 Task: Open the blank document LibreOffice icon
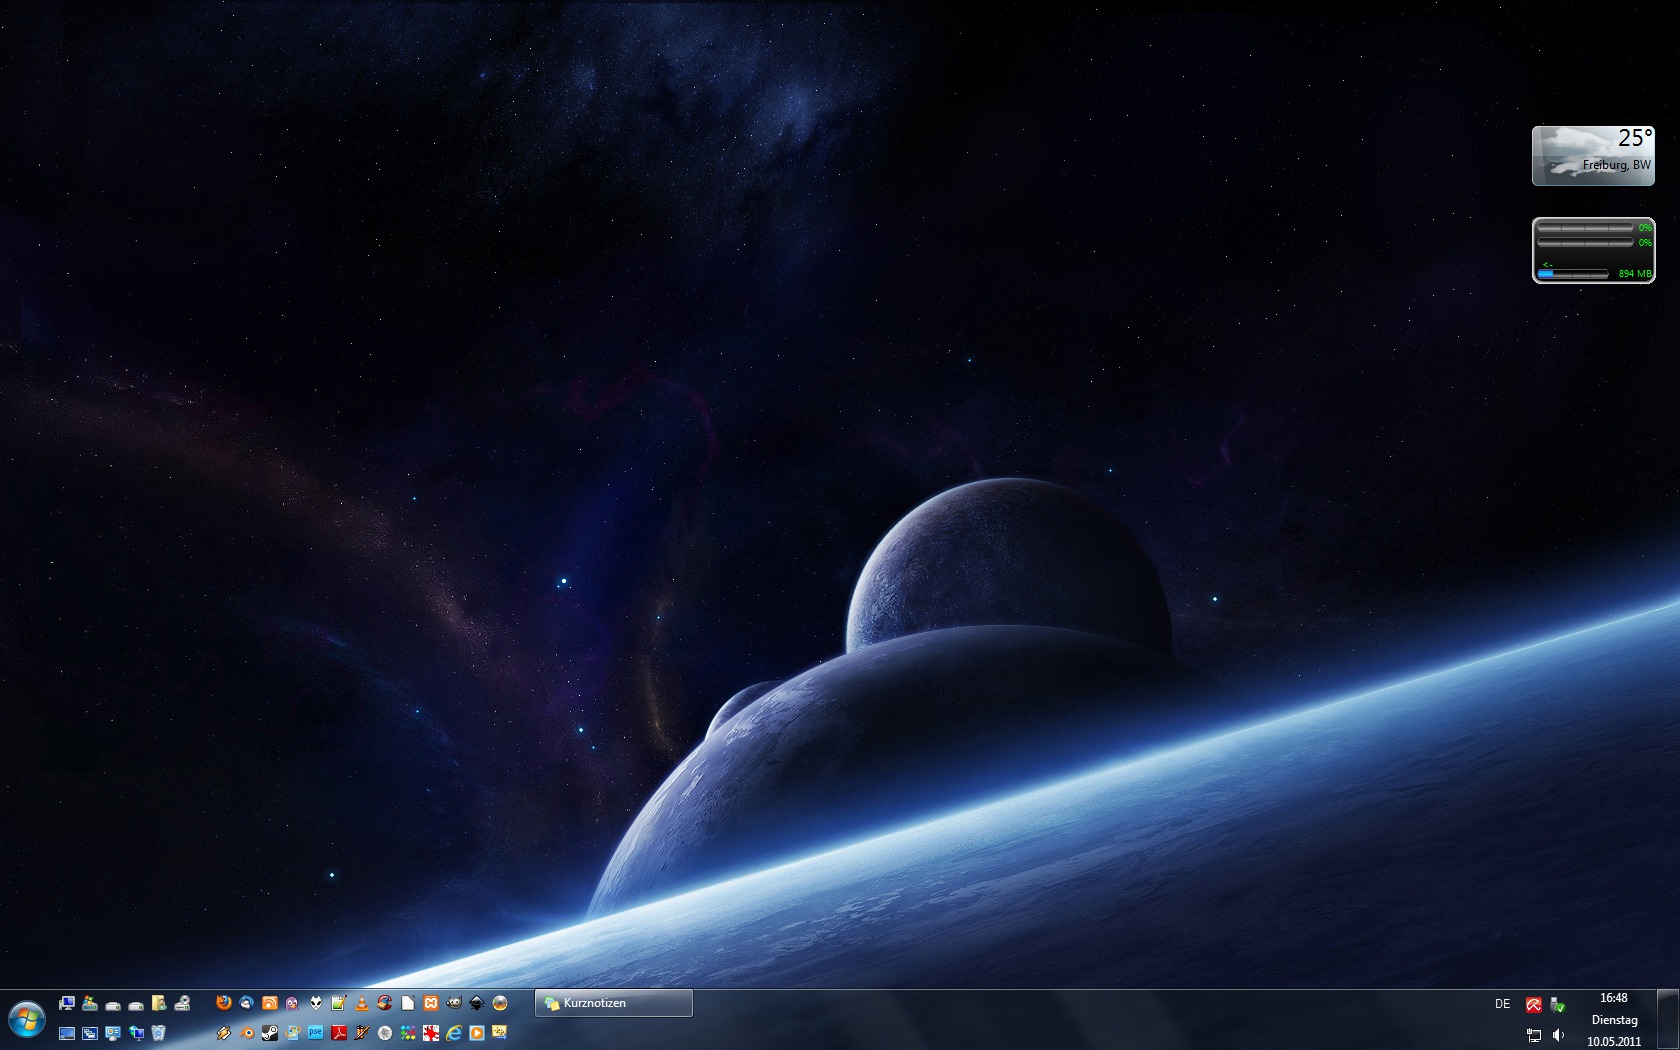[408, 1003]
